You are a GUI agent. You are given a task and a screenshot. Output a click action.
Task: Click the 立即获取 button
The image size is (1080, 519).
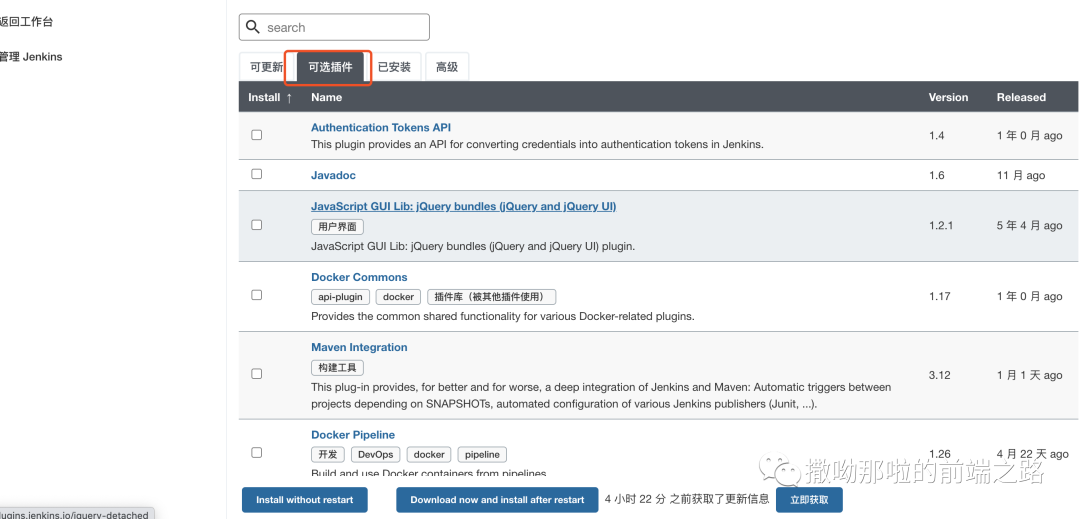click(x=809, y=500)
